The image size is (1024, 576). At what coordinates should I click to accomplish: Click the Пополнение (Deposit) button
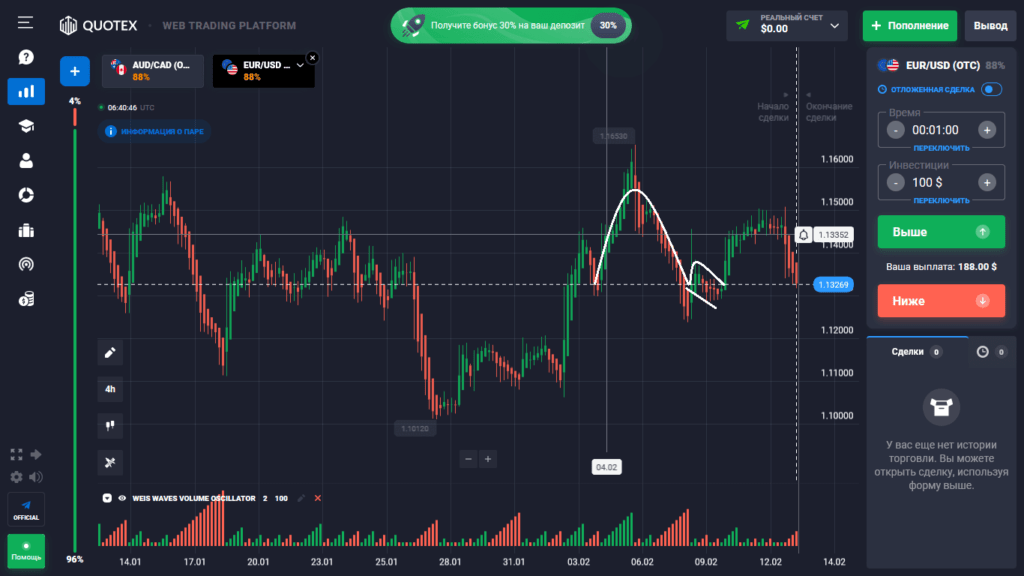909,25
